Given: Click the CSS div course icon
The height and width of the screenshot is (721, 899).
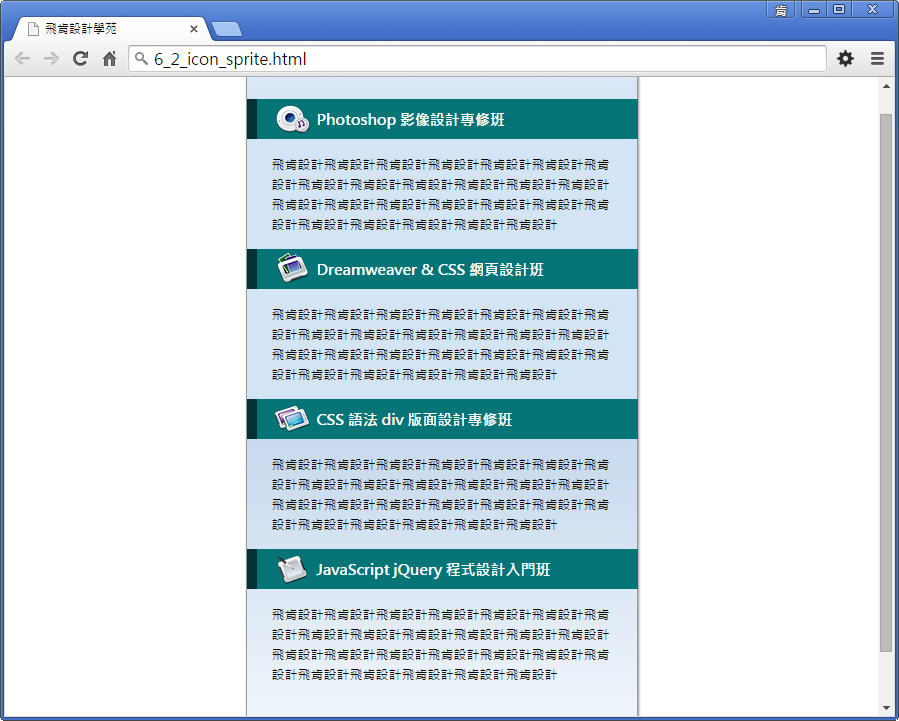Looking at the screenshot, I should pos(292,418).
